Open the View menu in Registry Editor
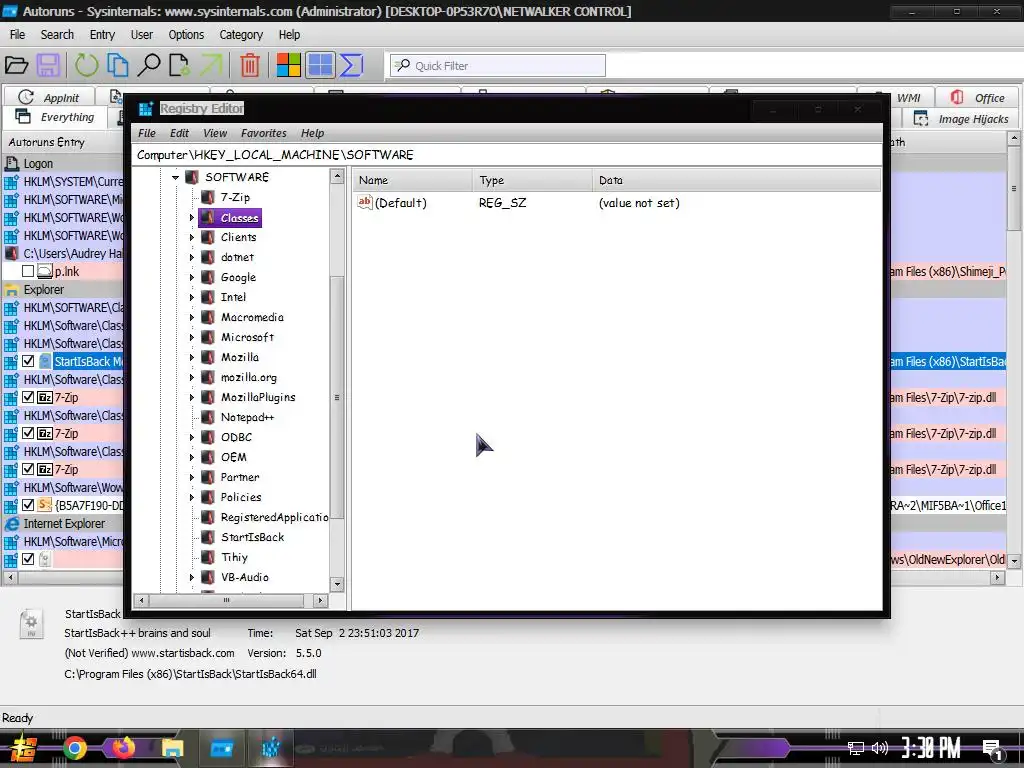 tap(215, 133)
